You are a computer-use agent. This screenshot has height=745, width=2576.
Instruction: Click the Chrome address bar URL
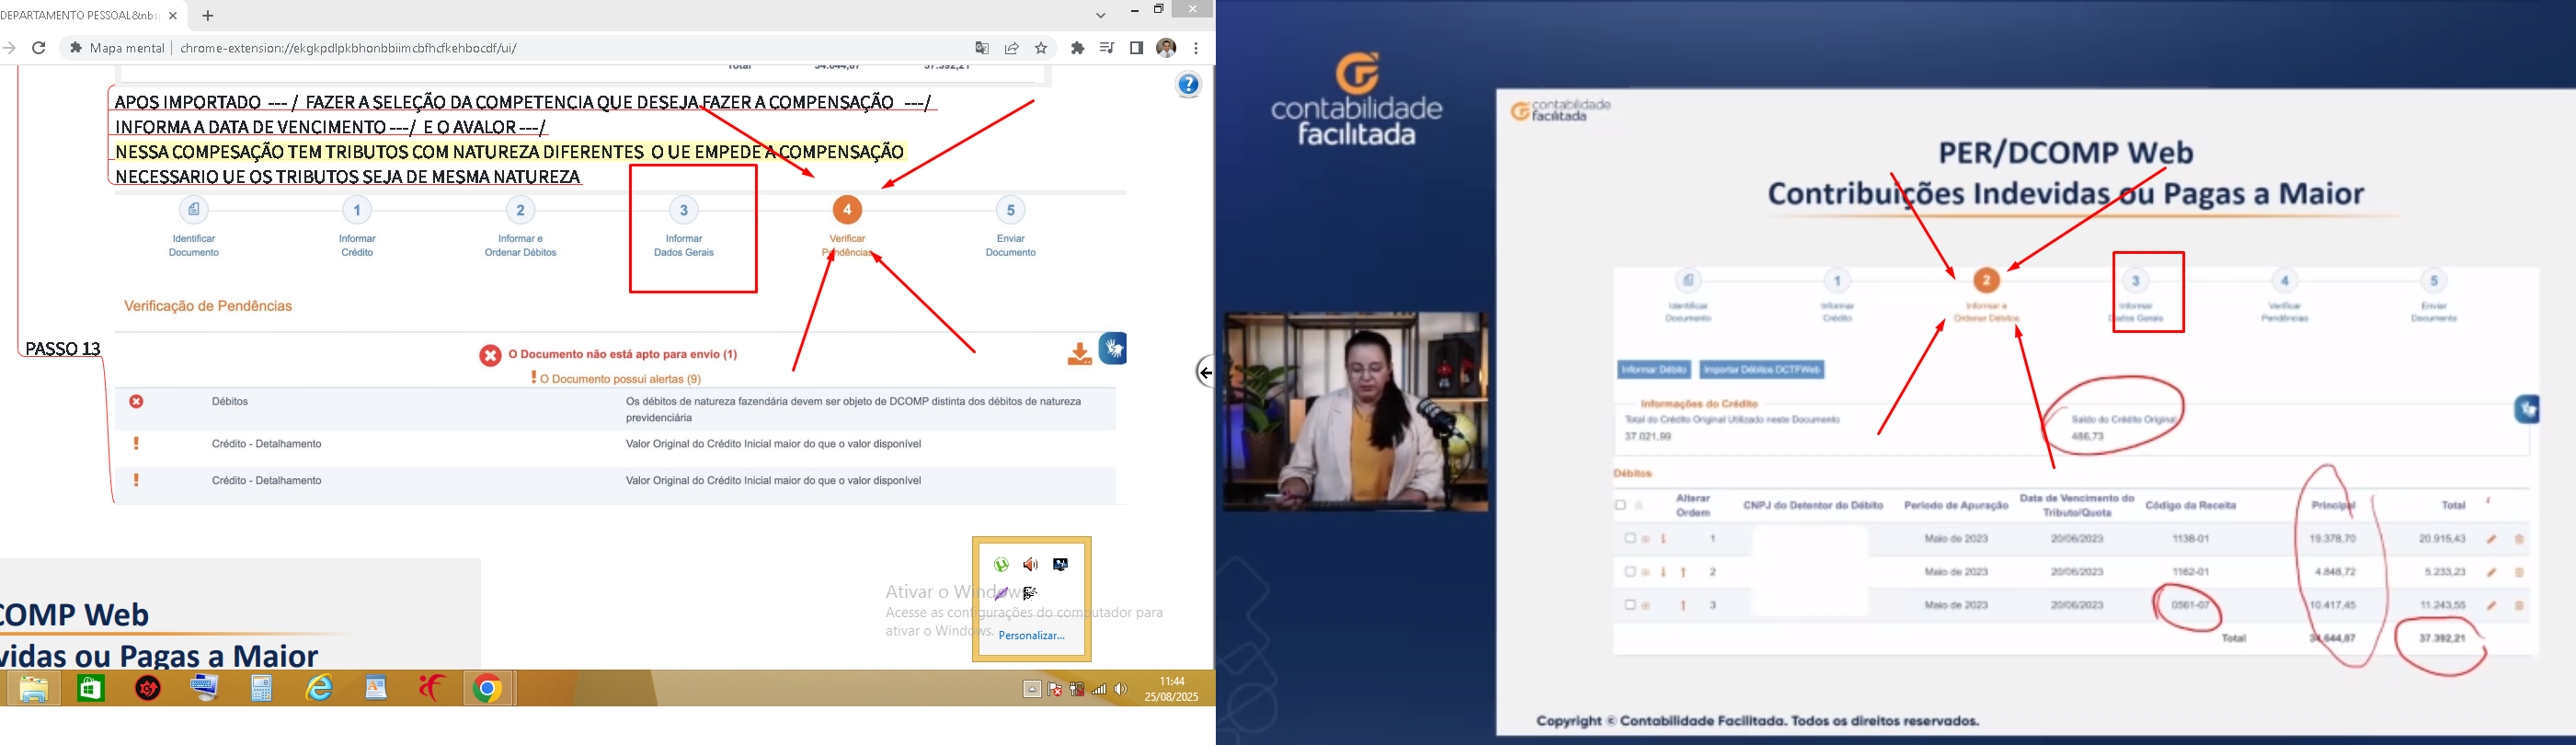click(348, 48)
